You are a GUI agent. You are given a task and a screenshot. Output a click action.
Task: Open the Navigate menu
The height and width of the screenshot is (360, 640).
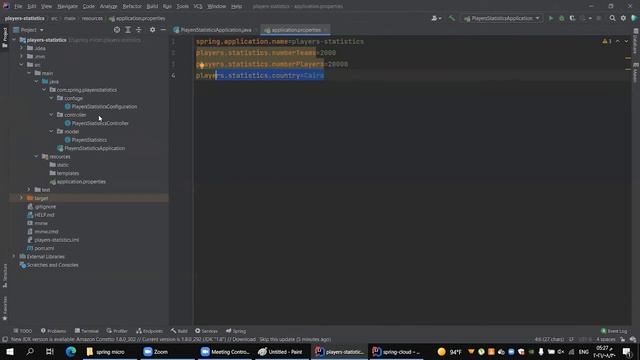click(x=67, y=7)
